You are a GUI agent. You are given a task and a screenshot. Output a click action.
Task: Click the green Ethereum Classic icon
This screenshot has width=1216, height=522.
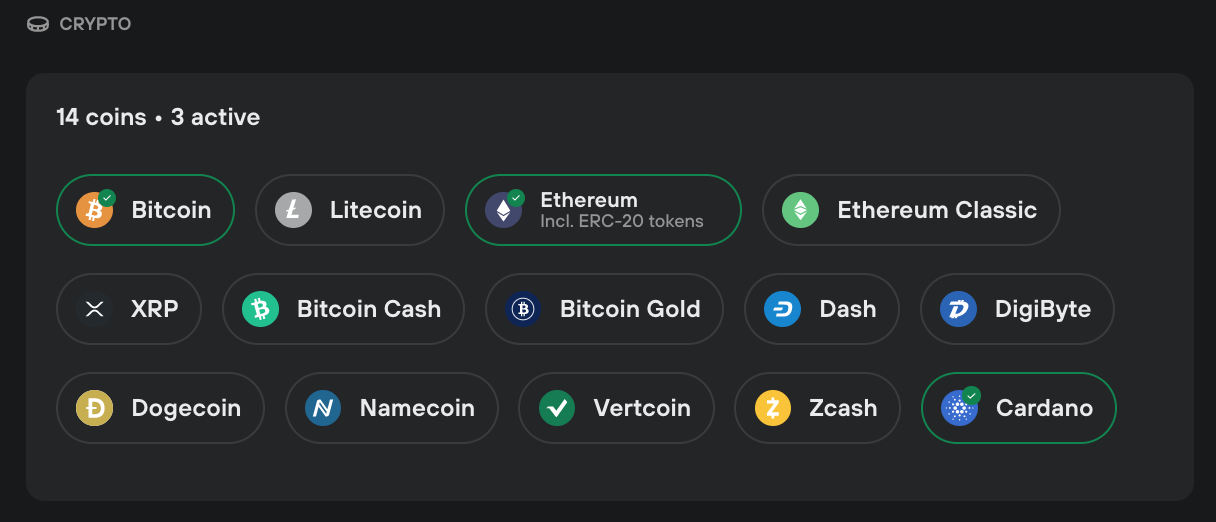point(800,210)
